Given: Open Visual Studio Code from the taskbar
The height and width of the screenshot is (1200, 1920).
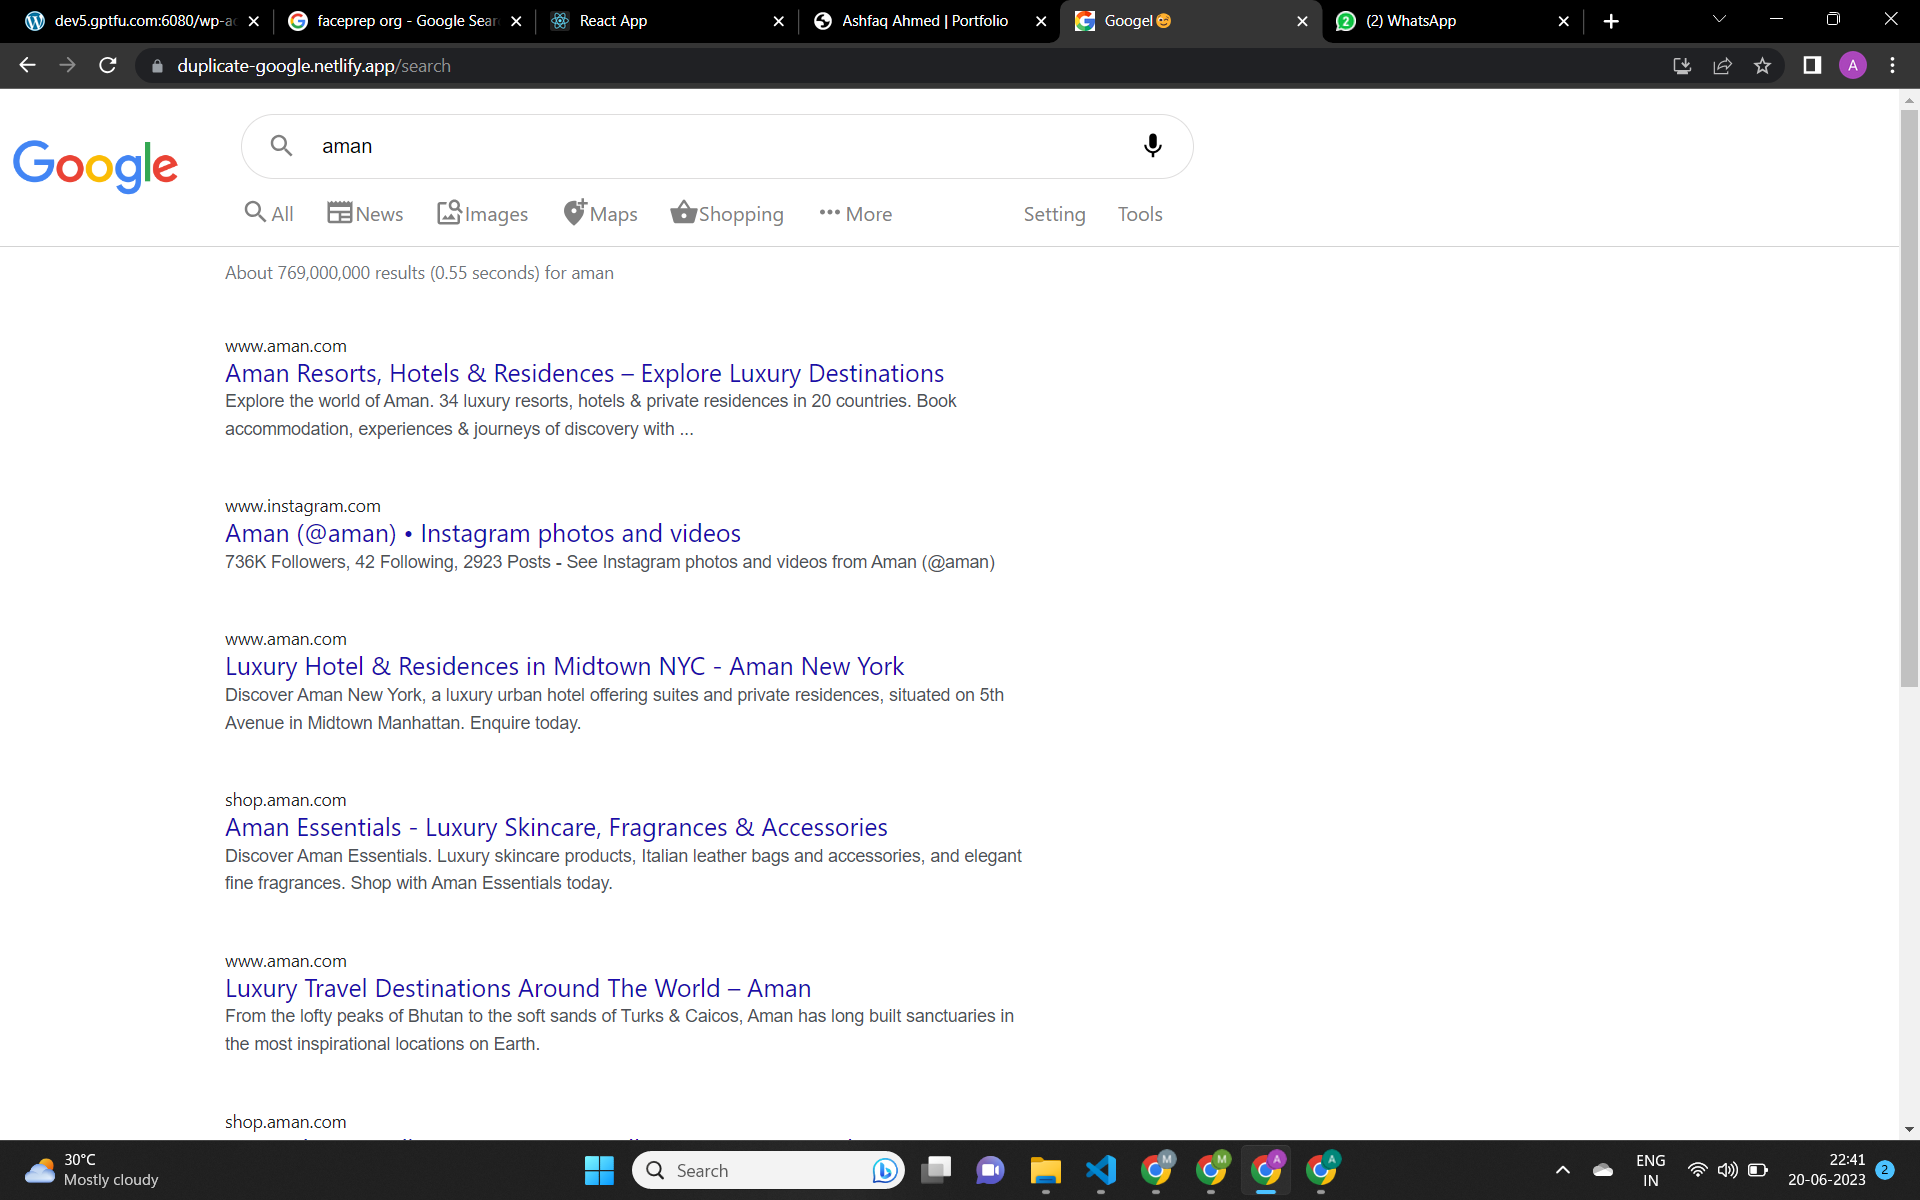Looking at the screenshot, I should pyautogui.click(x=1101, y=1170).
